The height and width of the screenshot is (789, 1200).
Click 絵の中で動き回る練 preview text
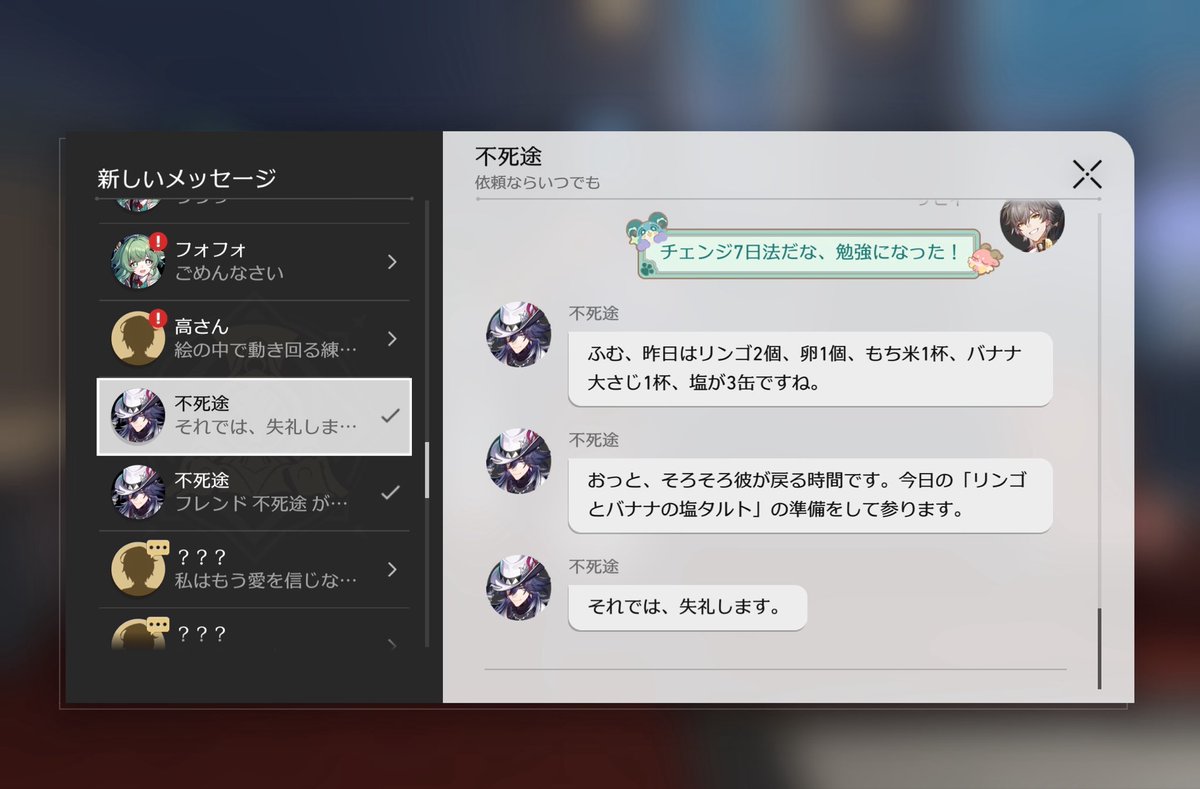(266, 350)
